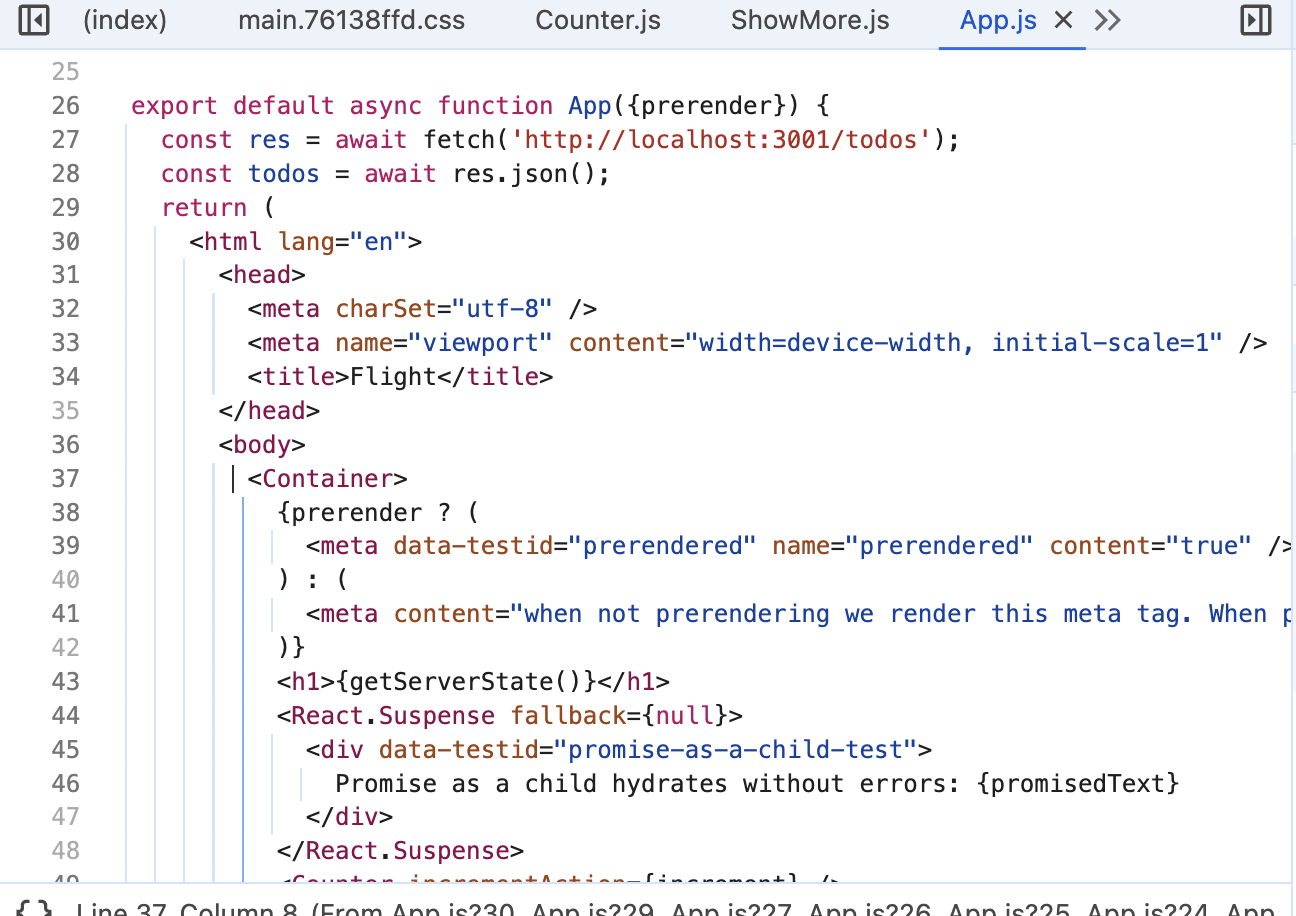This screenshot has width=1296, height=916.
Task: Click the 'Line 37, Column 8' status text
Action: coord(186,911)
